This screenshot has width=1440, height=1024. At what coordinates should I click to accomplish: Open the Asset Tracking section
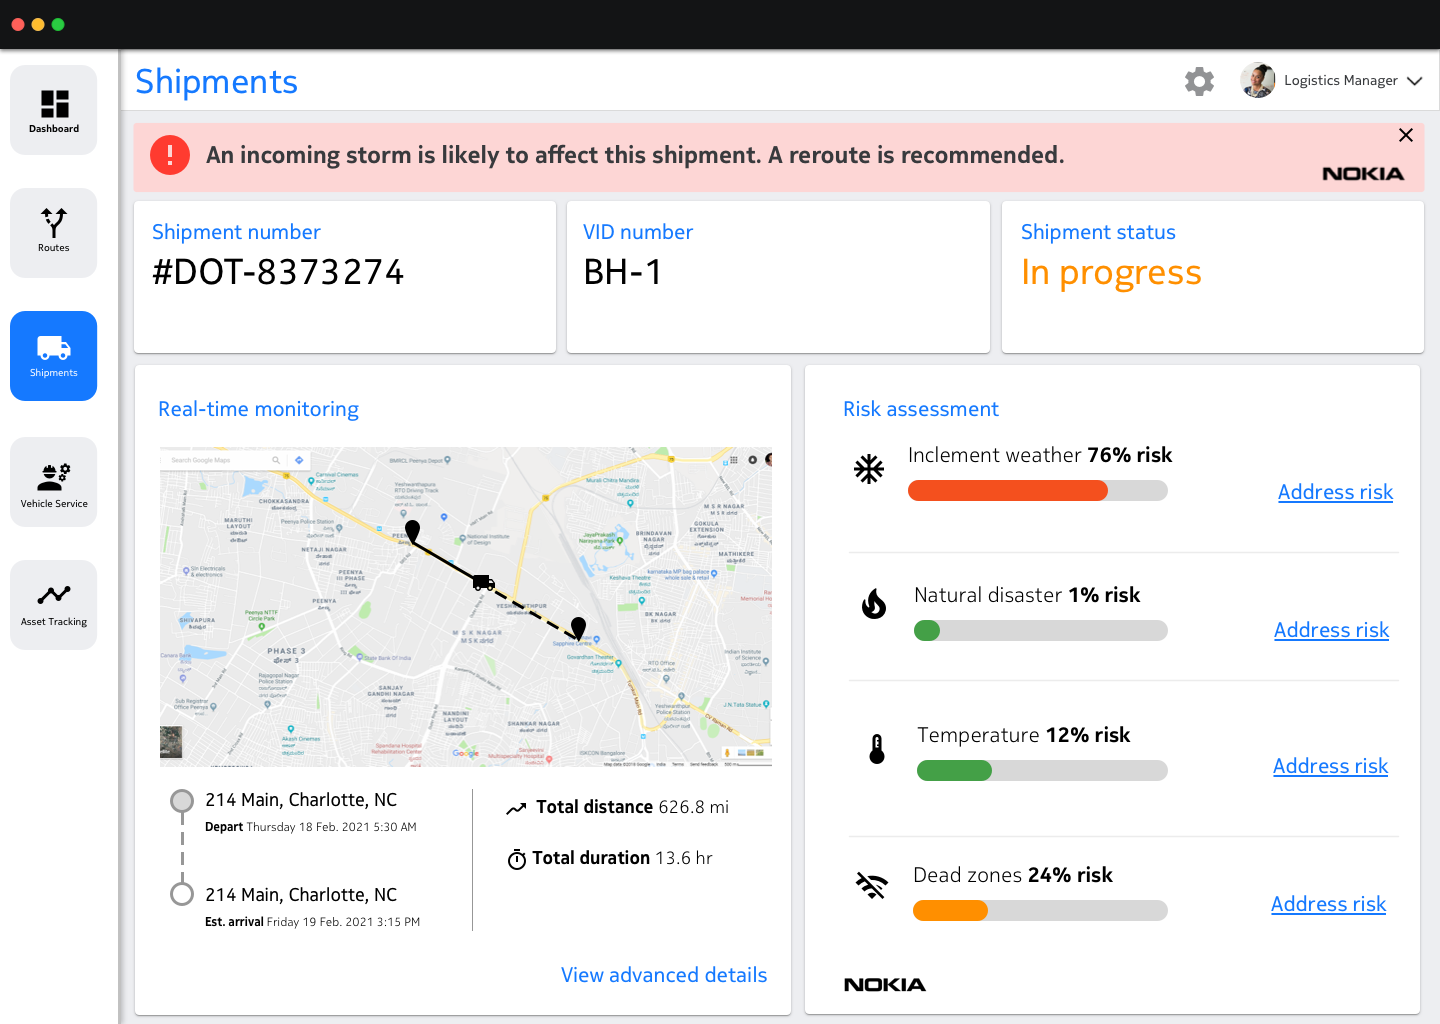point(54,605)
